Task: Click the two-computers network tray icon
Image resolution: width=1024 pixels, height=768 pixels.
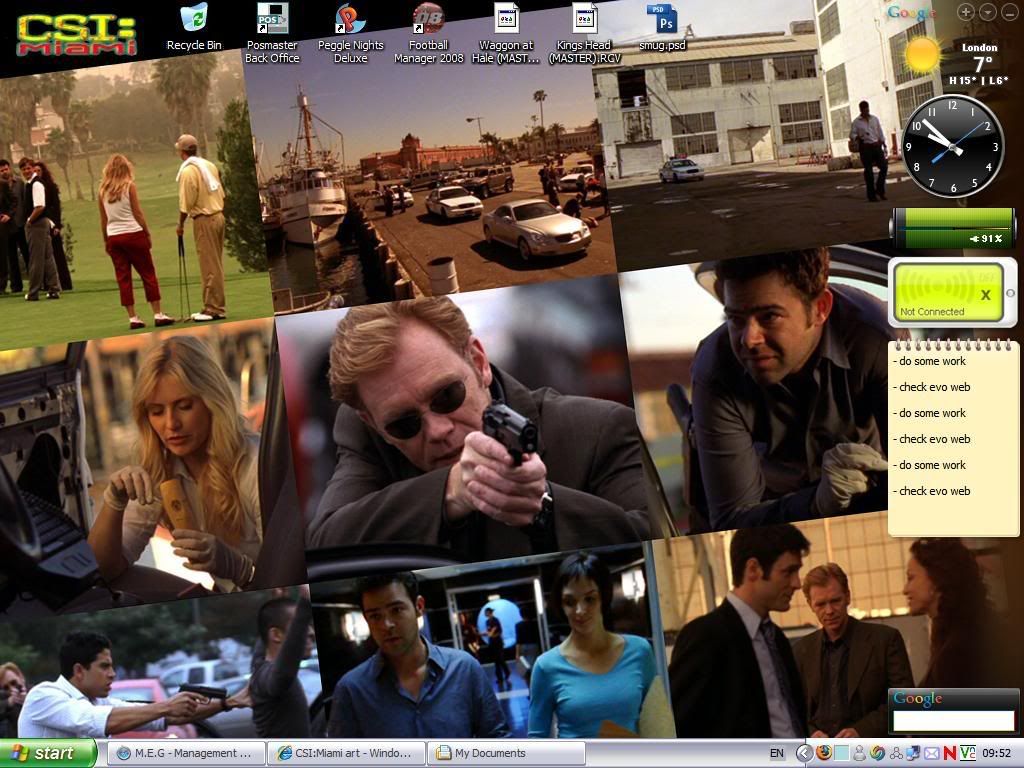Action: [913, 753]
